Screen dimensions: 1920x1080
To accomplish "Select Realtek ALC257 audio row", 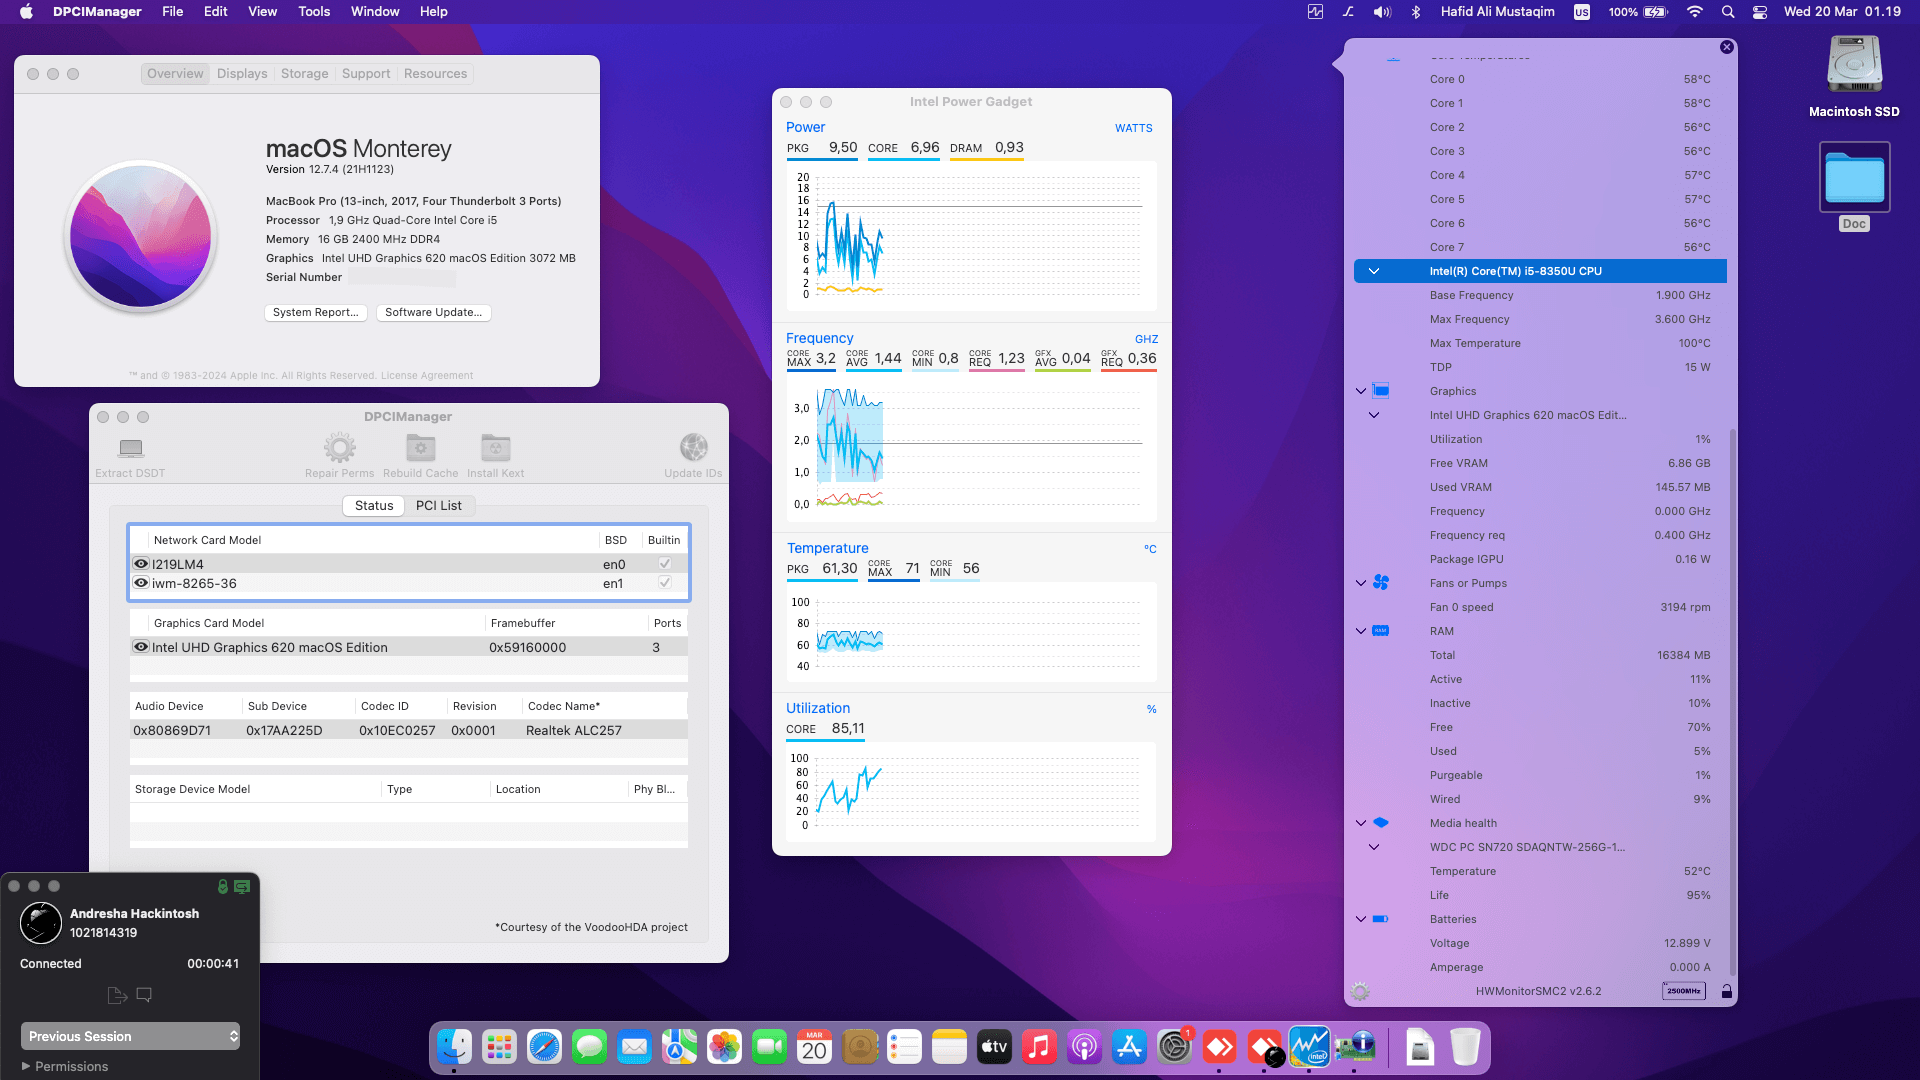I will click(x=409, y=730).
